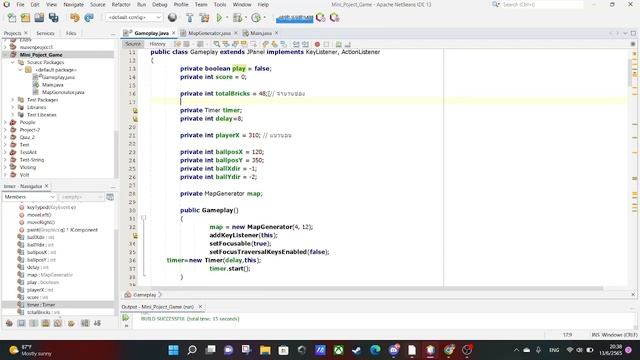This screenshot has width=640, height=360.
Task: Click the editor horizontal scrollbar
Action: (x=371, y=288)
